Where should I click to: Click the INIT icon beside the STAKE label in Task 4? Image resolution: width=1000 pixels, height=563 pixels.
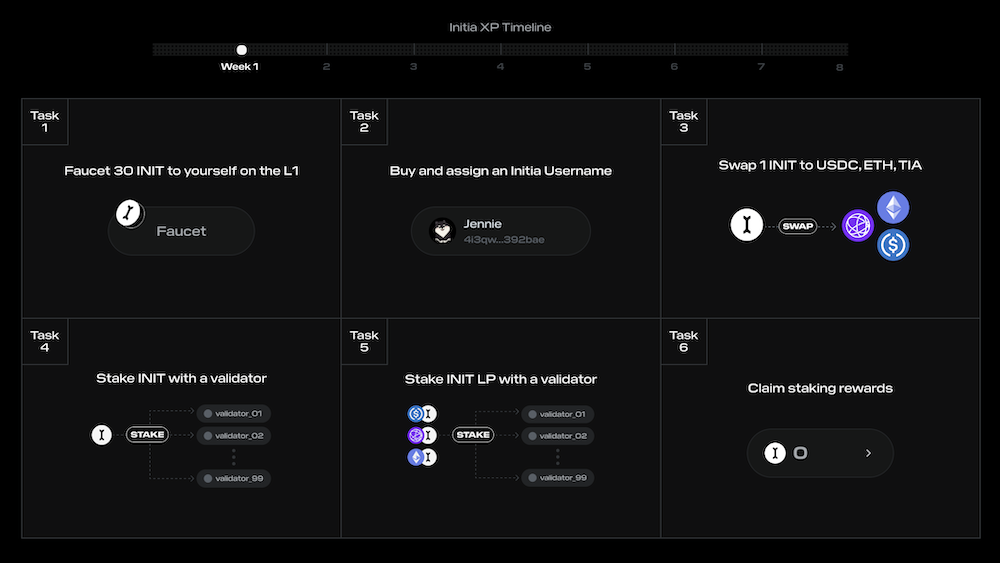101,435
